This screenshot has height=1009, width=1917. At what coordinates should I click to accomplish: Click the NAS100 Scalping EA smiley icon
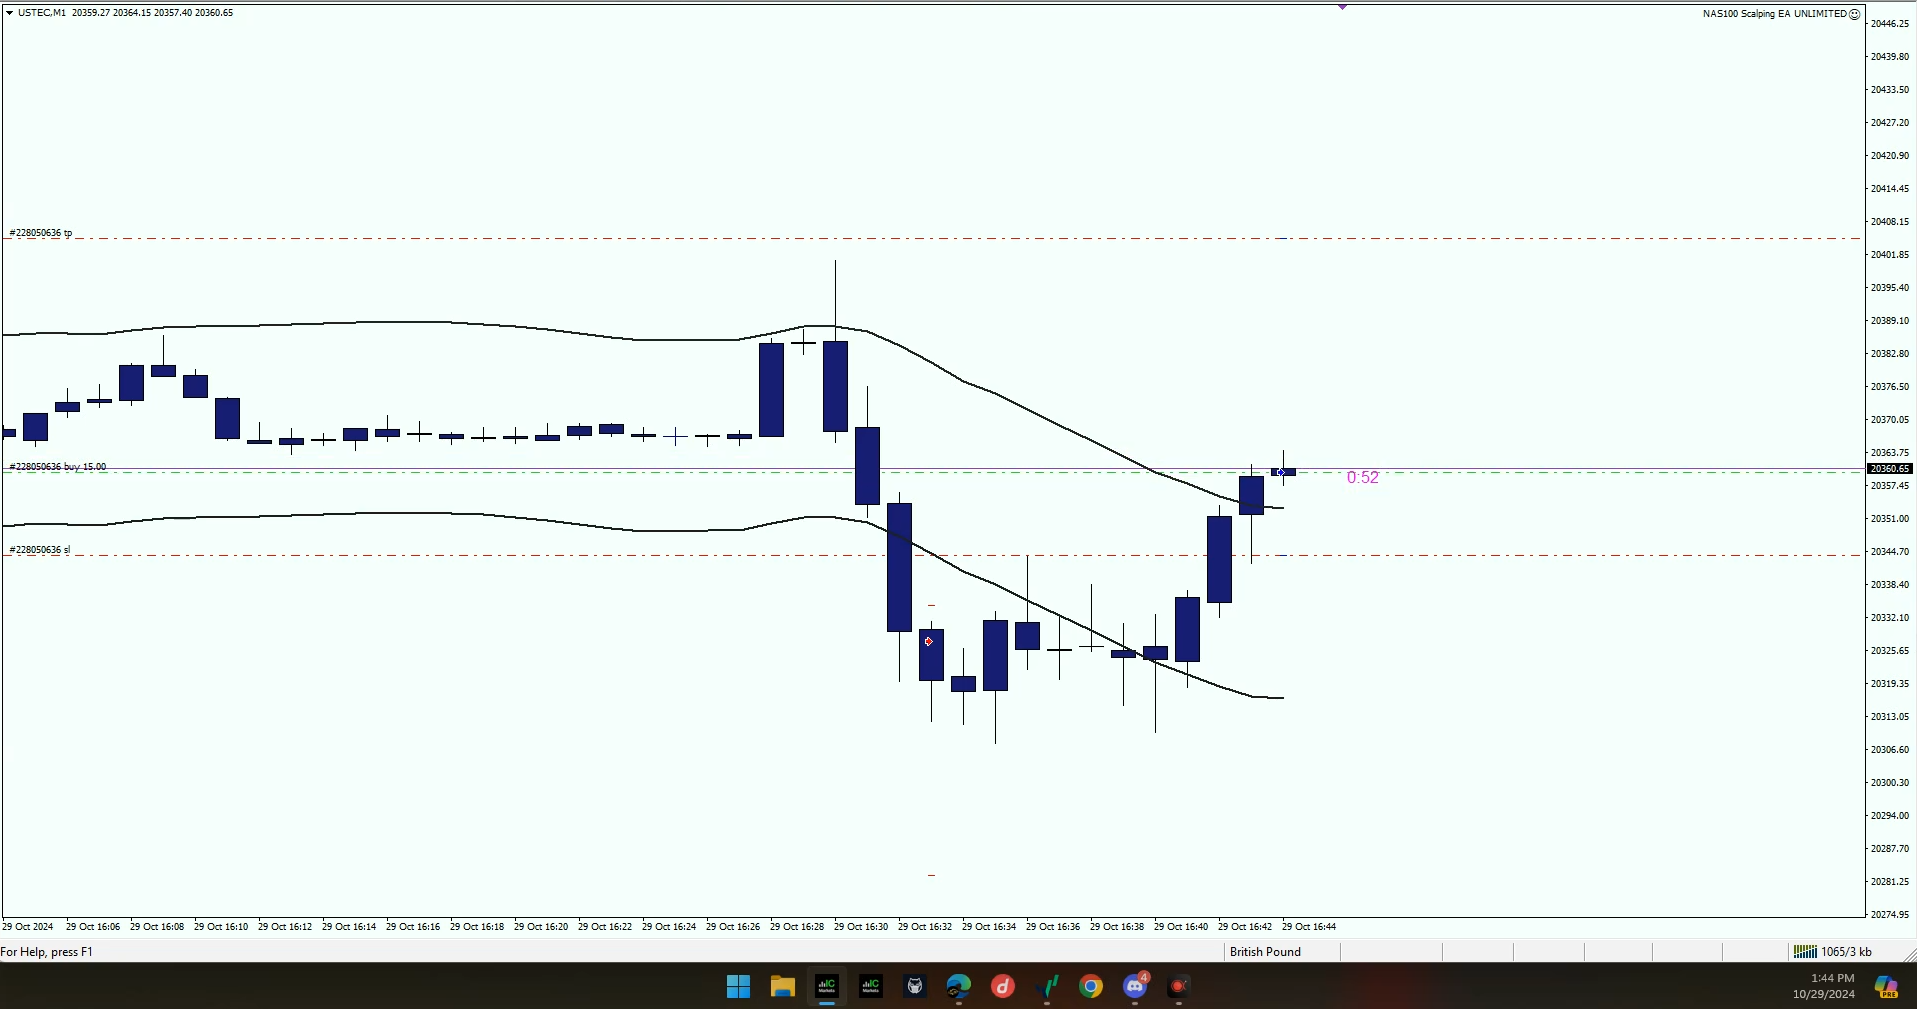[1855, 14]
